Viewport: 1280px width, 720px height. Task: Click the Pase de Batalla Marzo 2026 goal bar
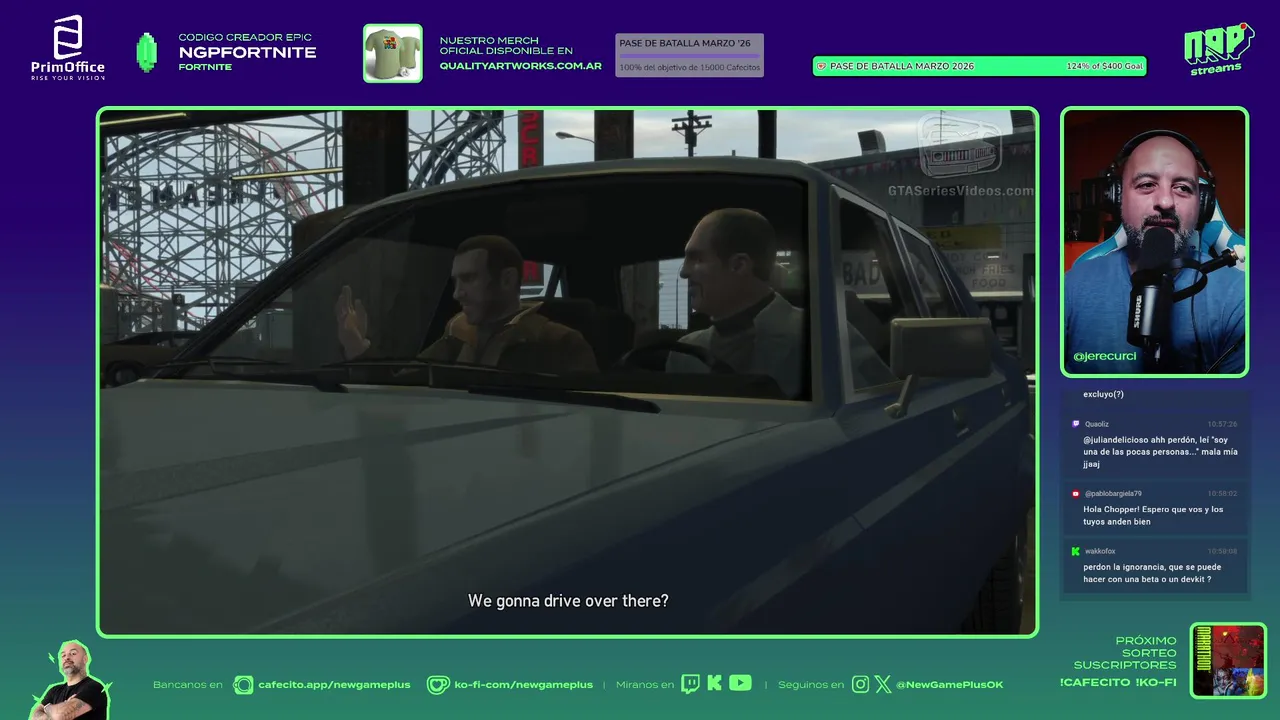tap(980, 66)
